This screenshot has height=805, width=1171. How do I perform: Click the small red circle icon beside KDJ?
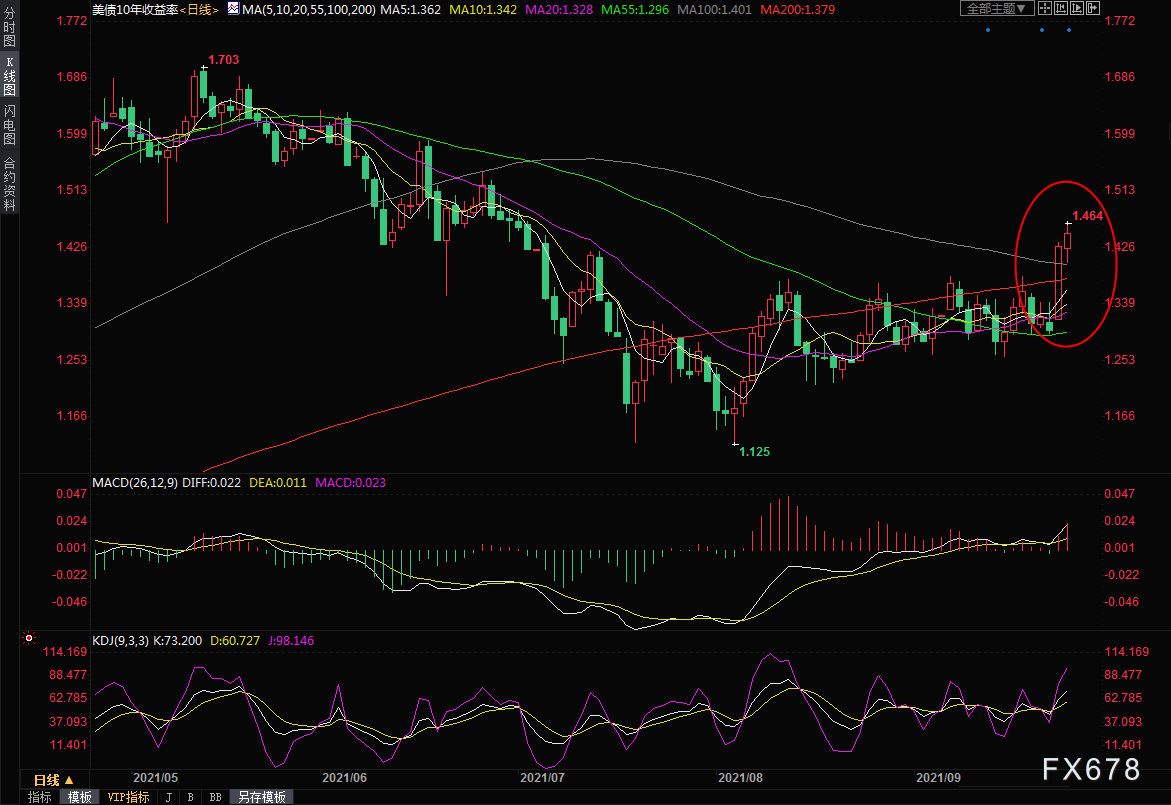point(29,637)
